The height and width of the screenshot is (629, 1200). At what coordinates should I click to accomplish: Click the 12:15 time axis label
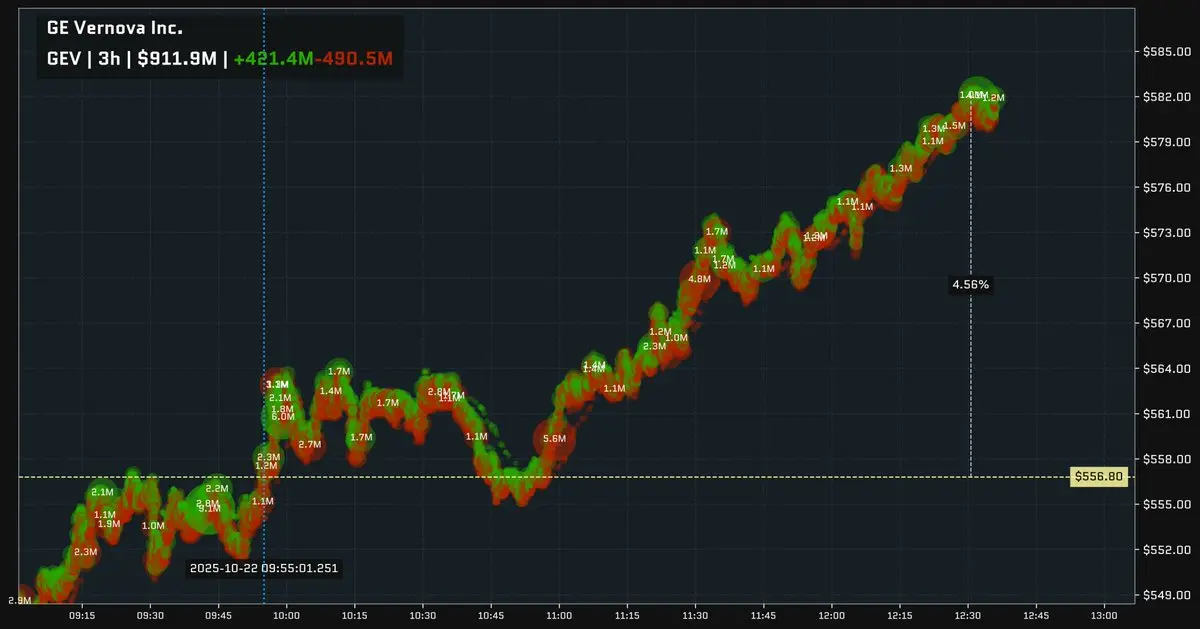pyautogui.click(x=899, y=617)
